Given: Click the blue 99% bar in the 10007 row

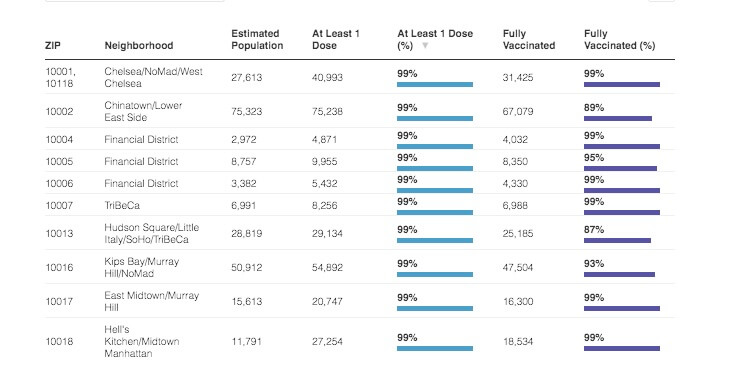Looking at the screenshot, I should 435,212.
